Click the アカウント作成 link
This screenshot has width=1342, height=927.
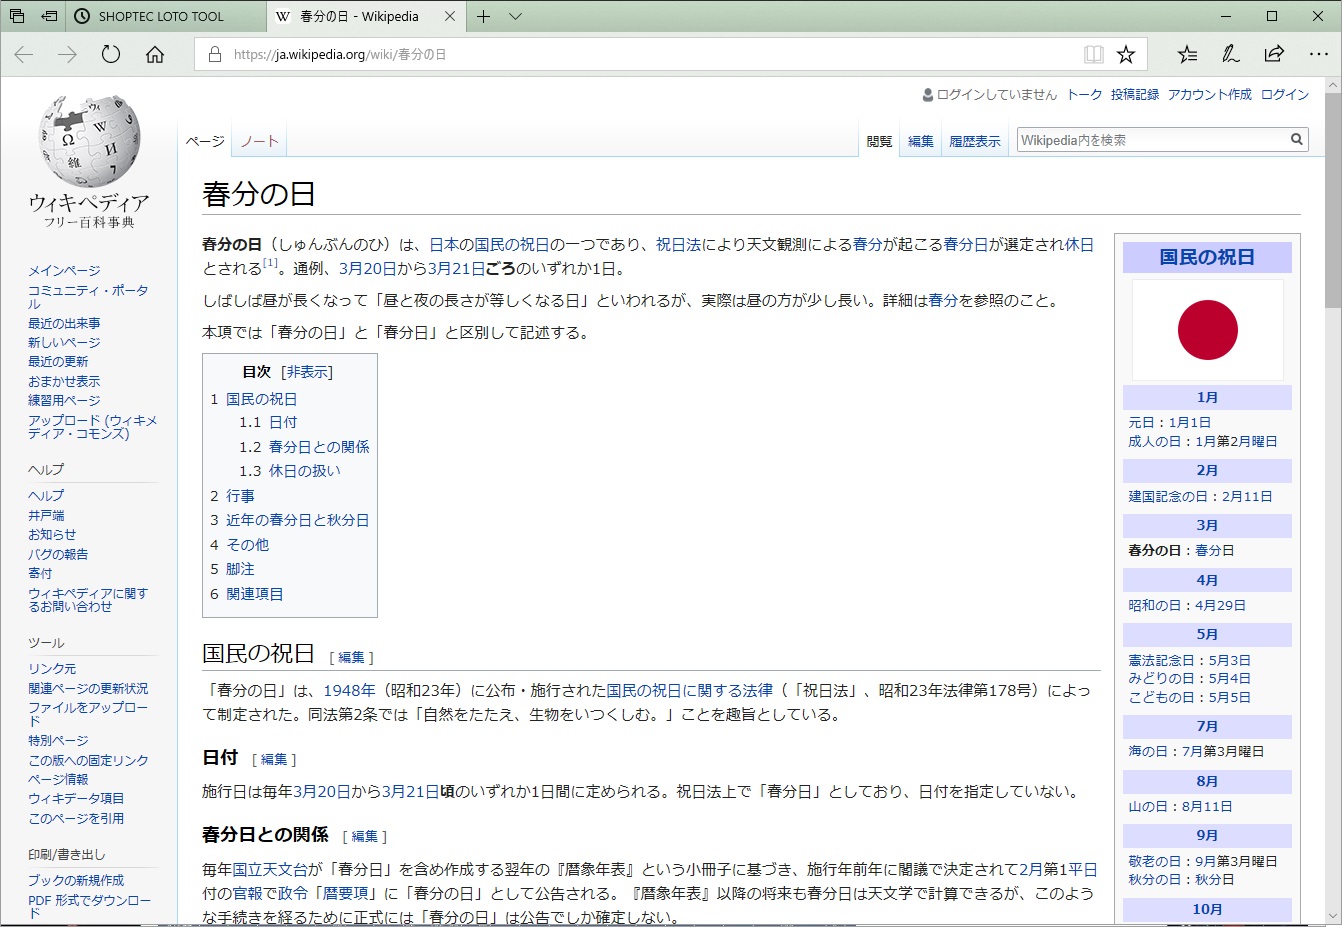click(1210, 94)
